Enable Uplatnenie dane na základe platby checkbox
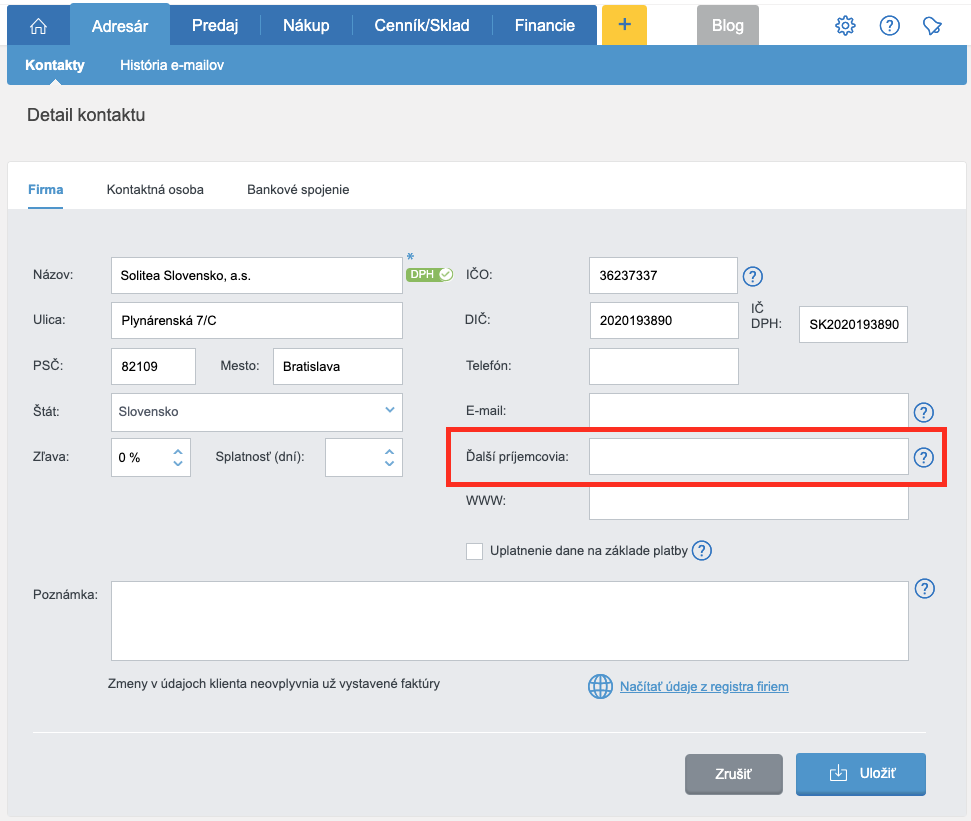This screenshot has height=821, width=971. click(x=475, y=551)
